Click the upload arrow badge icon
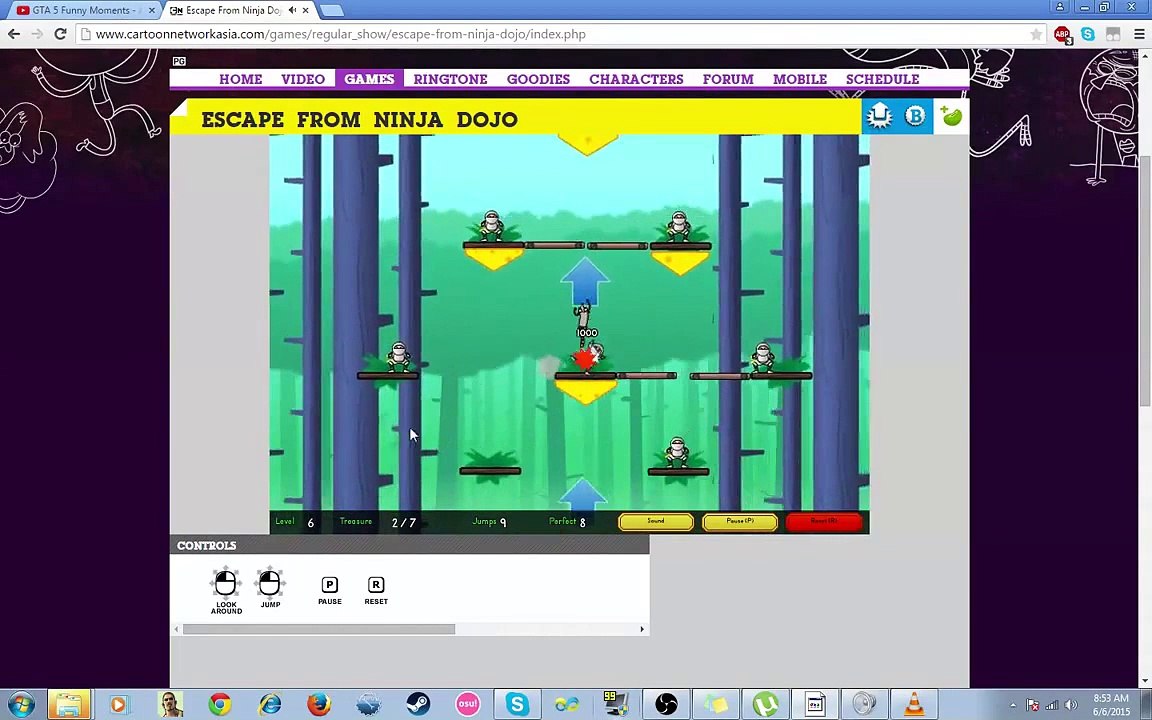1152x720 pixels. click(x=879, y=116)
